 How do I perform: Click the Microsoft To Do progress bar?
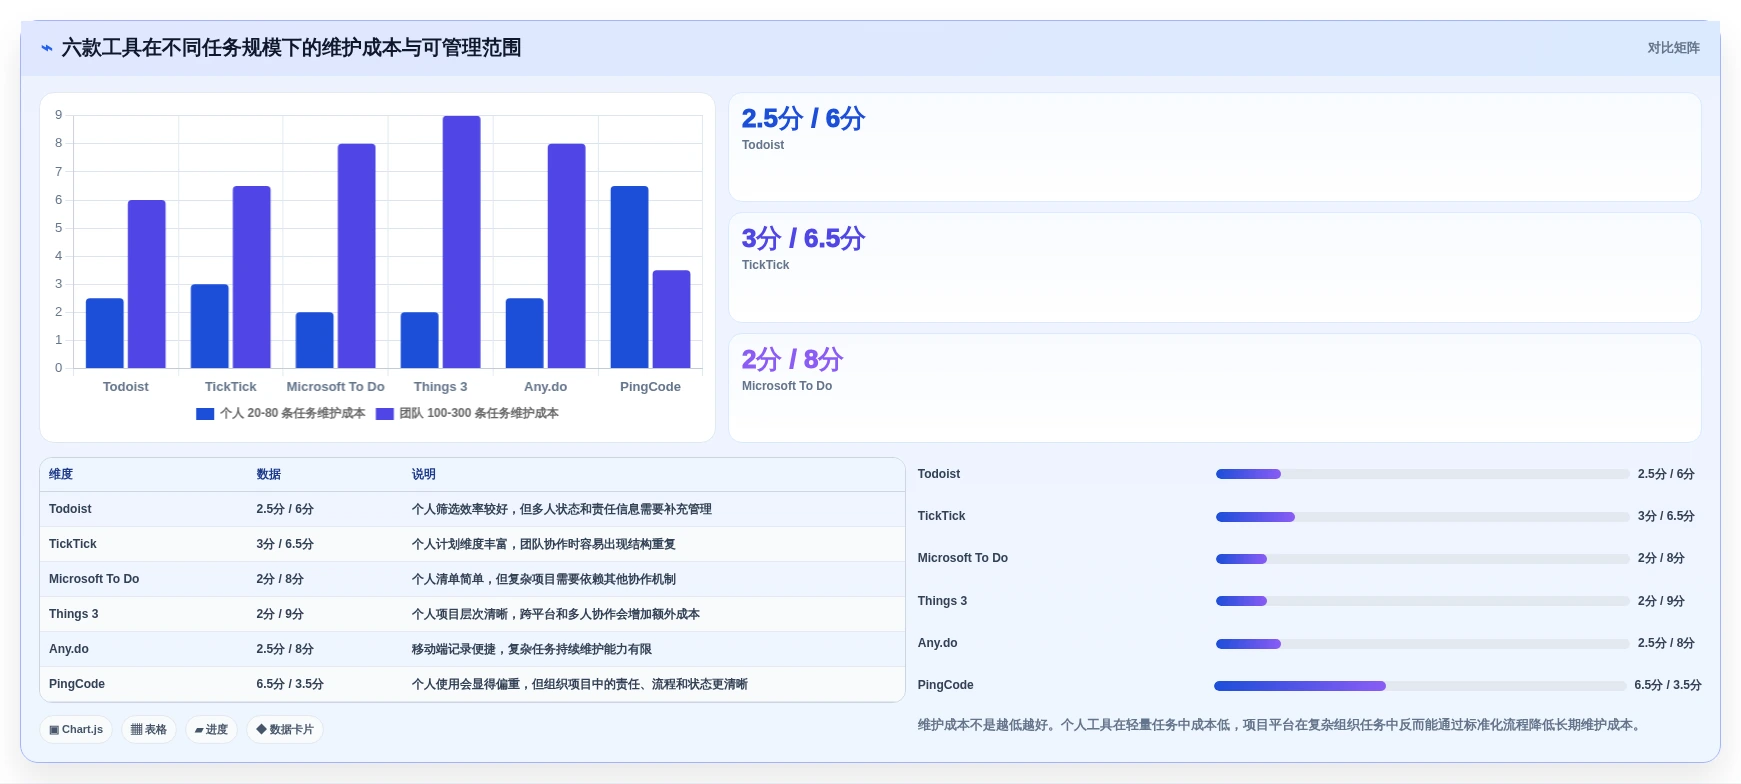1422,559
